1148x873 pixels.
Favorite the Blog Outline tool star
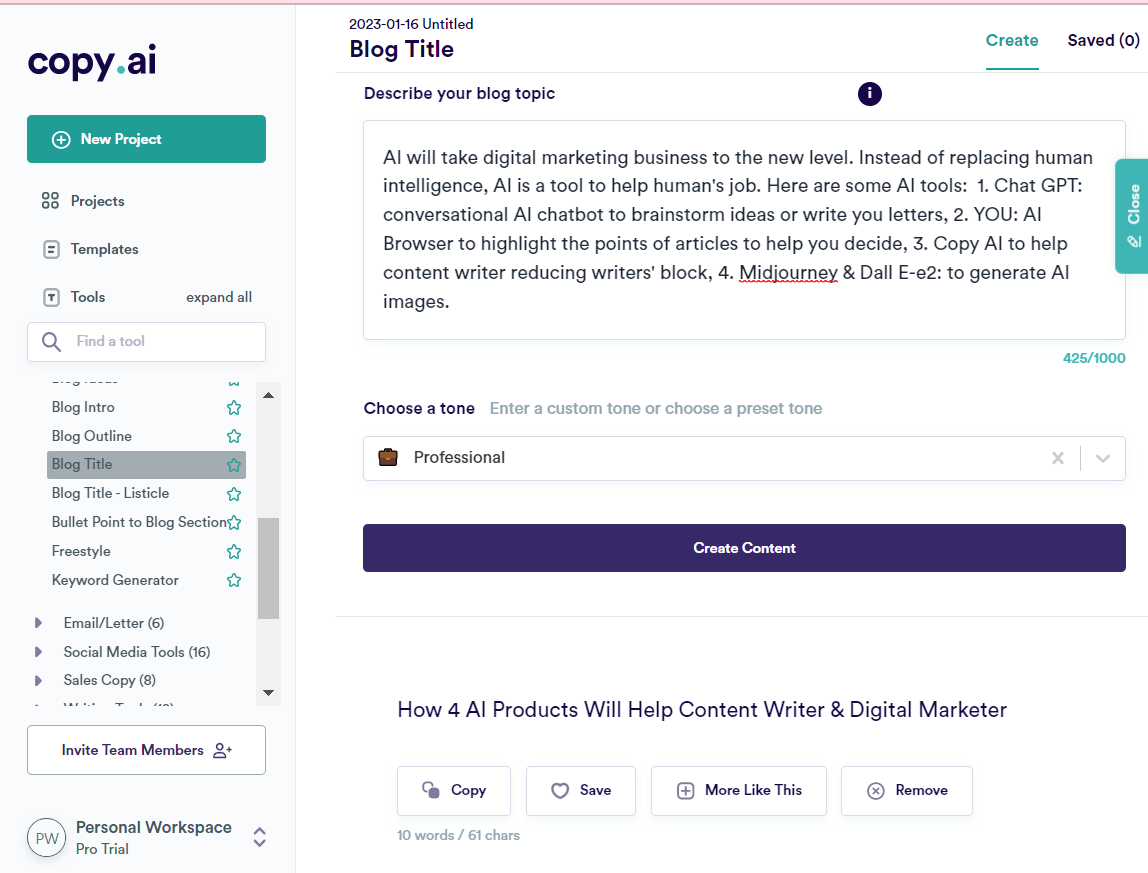[x=234, y=436]
